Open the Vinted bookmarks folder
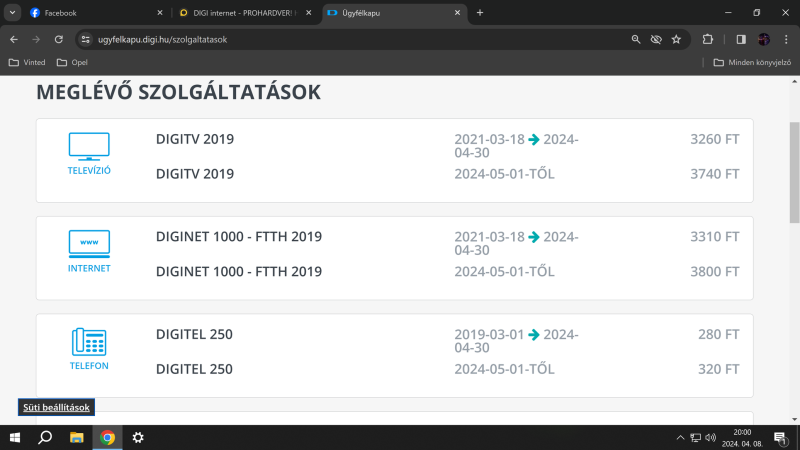Image resolution: width=800 pixels, height=450 pixels. pos(28,62)
